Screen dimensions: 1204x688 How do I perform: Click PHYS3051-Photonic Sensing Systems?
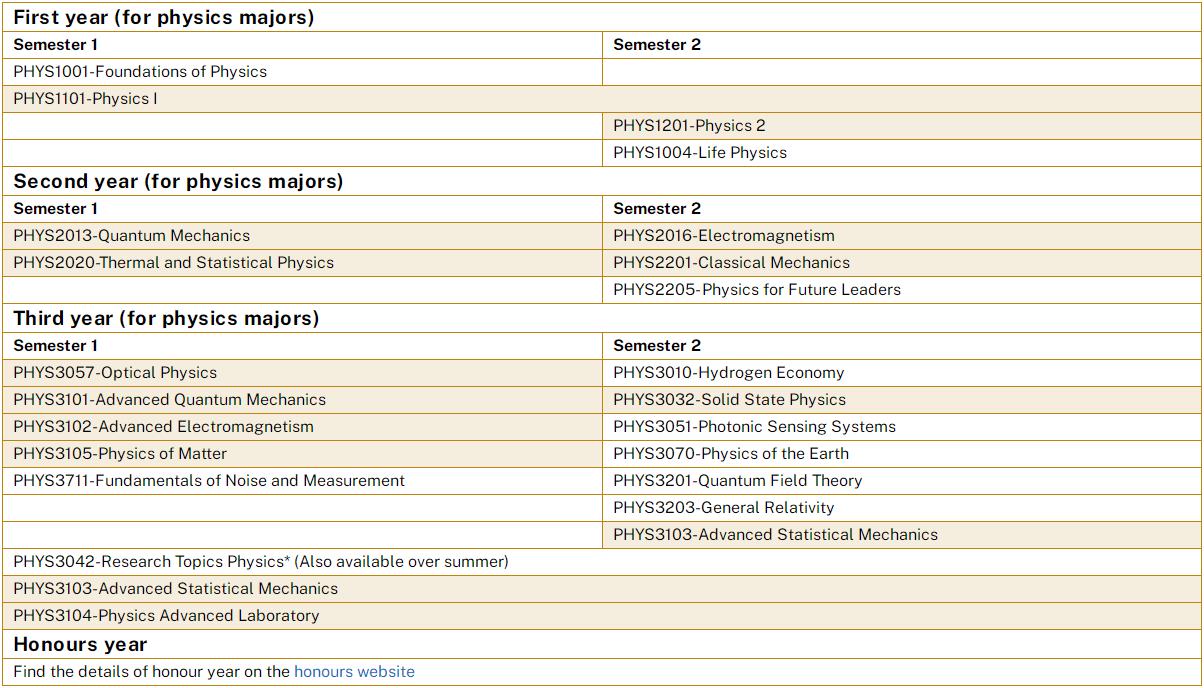pyautogui.click(x=754, y=427)
